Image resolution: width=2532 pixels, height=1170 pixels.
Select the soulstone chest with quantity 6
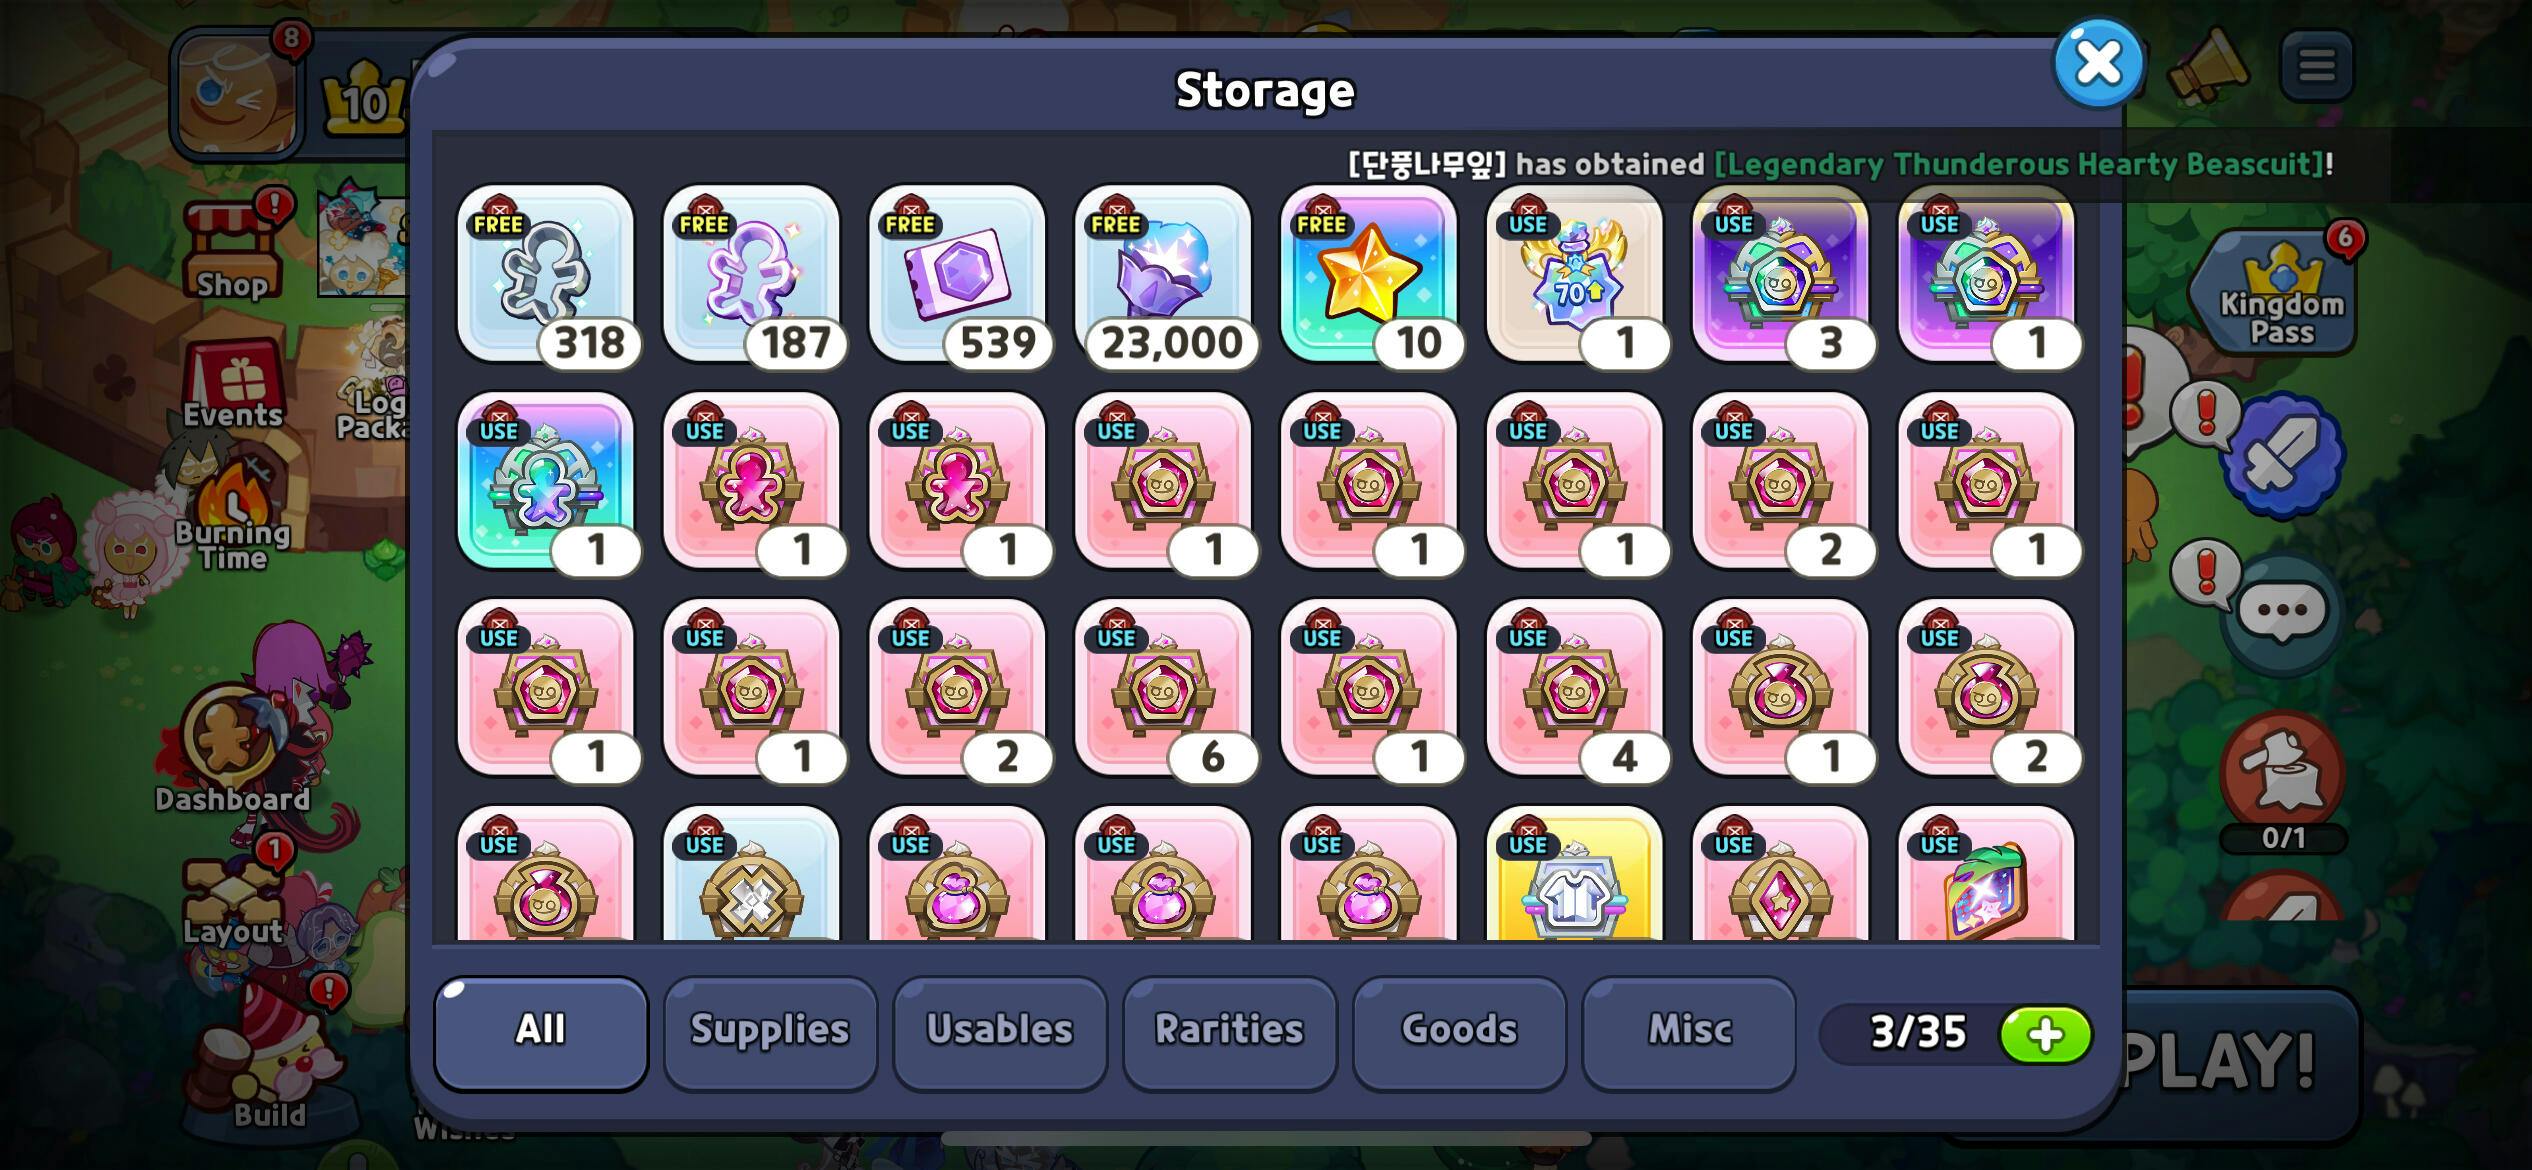[x=1163, y=687]
